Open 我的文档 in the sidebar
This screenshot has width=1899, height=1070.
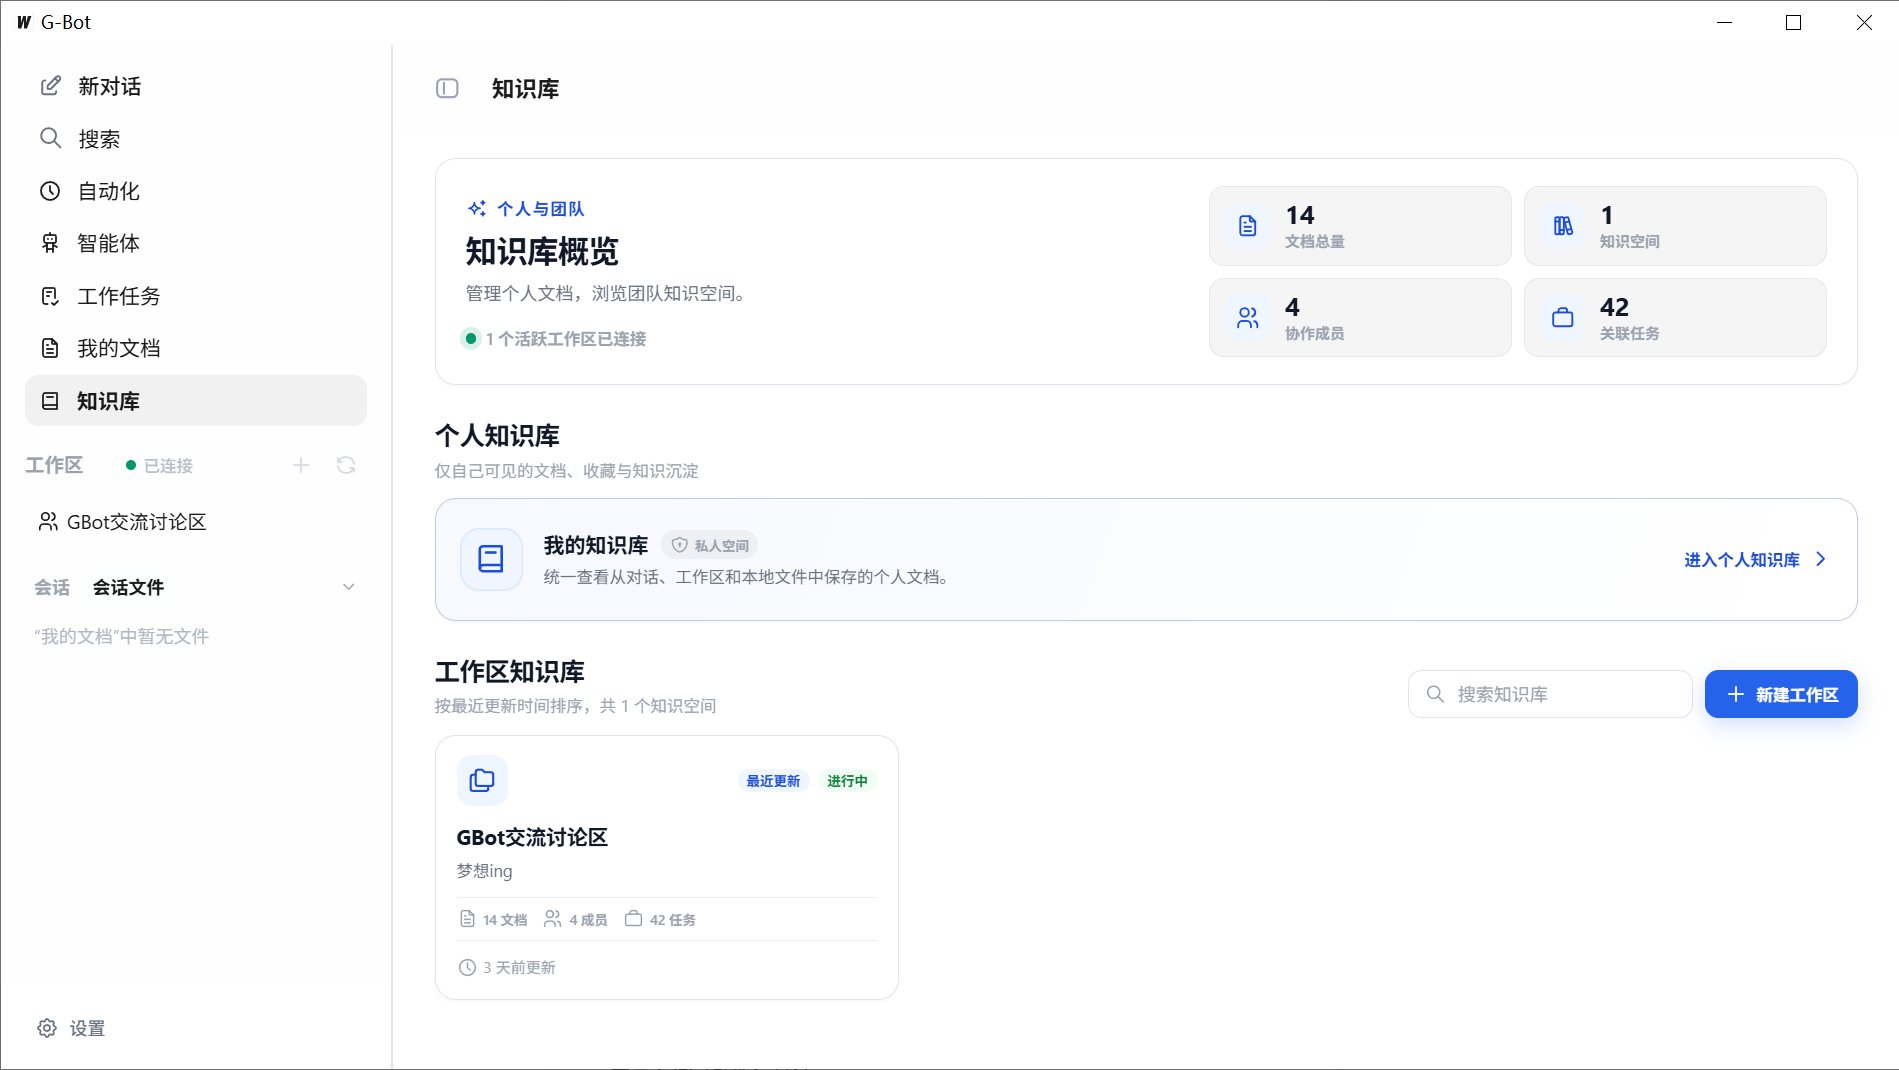pyautogui.click(x=196, y=348)
